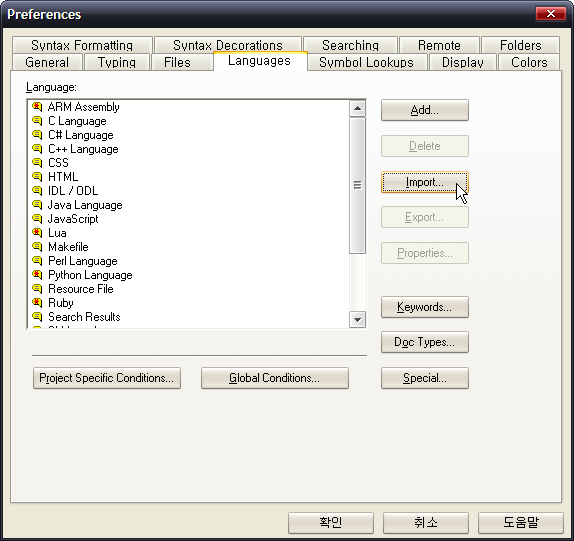Switch to the Colors tab
The width and height of the screenshot is (574, 541).
[529, 62]
